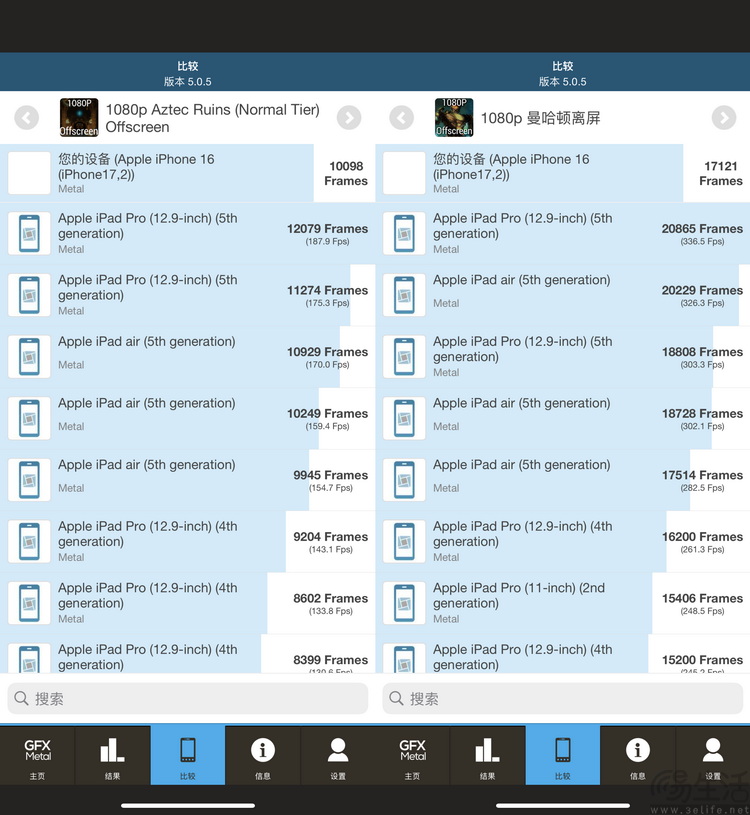Select device icon for 20865 Frames row

(404, 233)
